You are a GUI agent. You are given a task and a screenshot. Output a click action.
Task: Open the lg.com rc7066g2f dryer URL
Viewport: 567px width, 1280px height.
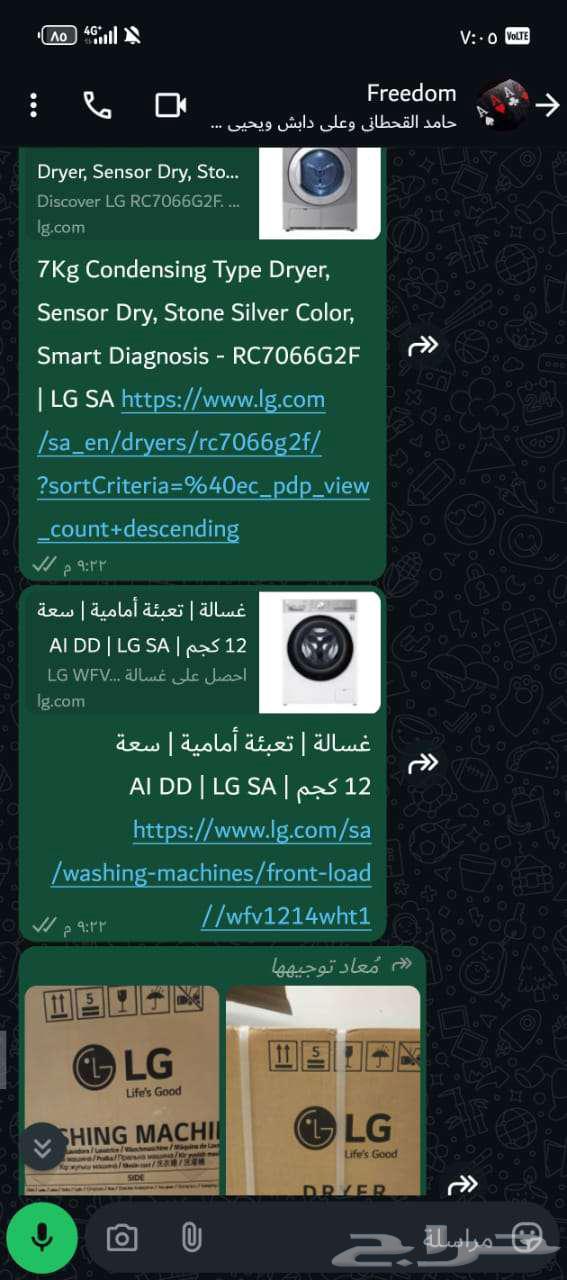(x=204, y=464)
